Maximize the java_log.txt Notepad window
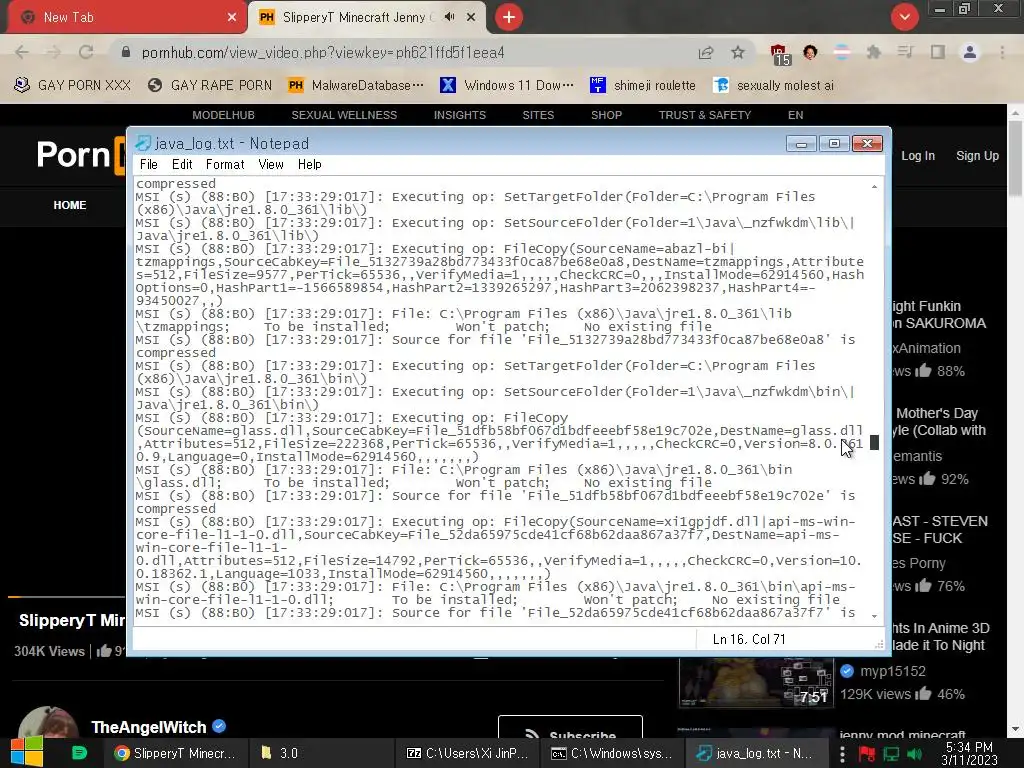The width and height of the screenshot is (1024, 768). click(x=834, y=143)
